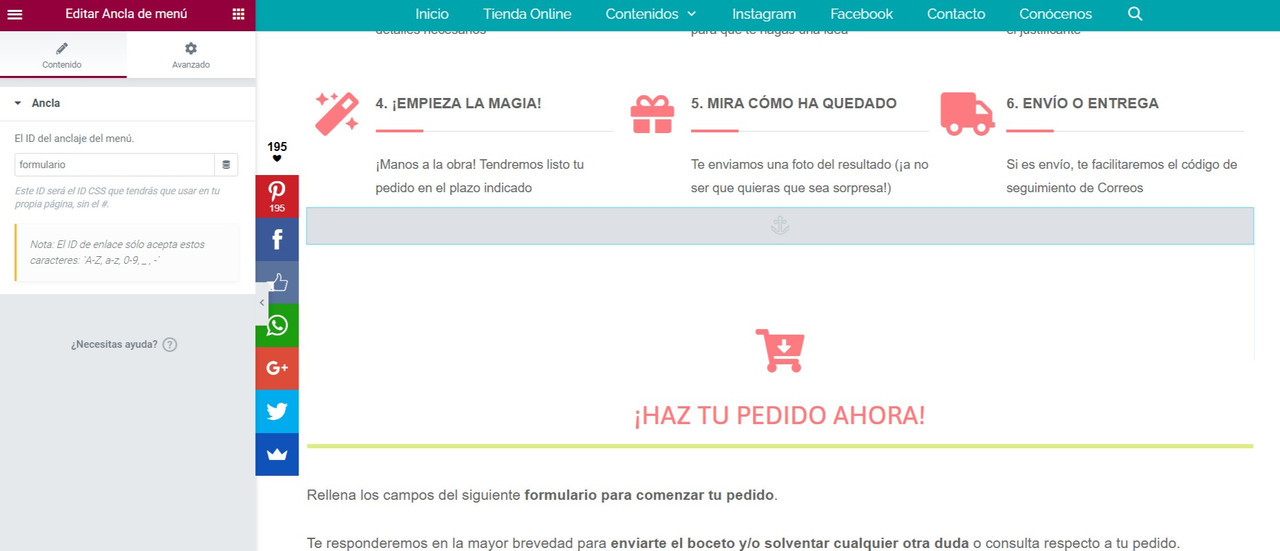Switch to the Avanzado tab
Screen dimensions: 1280x551
pos(191,55)
